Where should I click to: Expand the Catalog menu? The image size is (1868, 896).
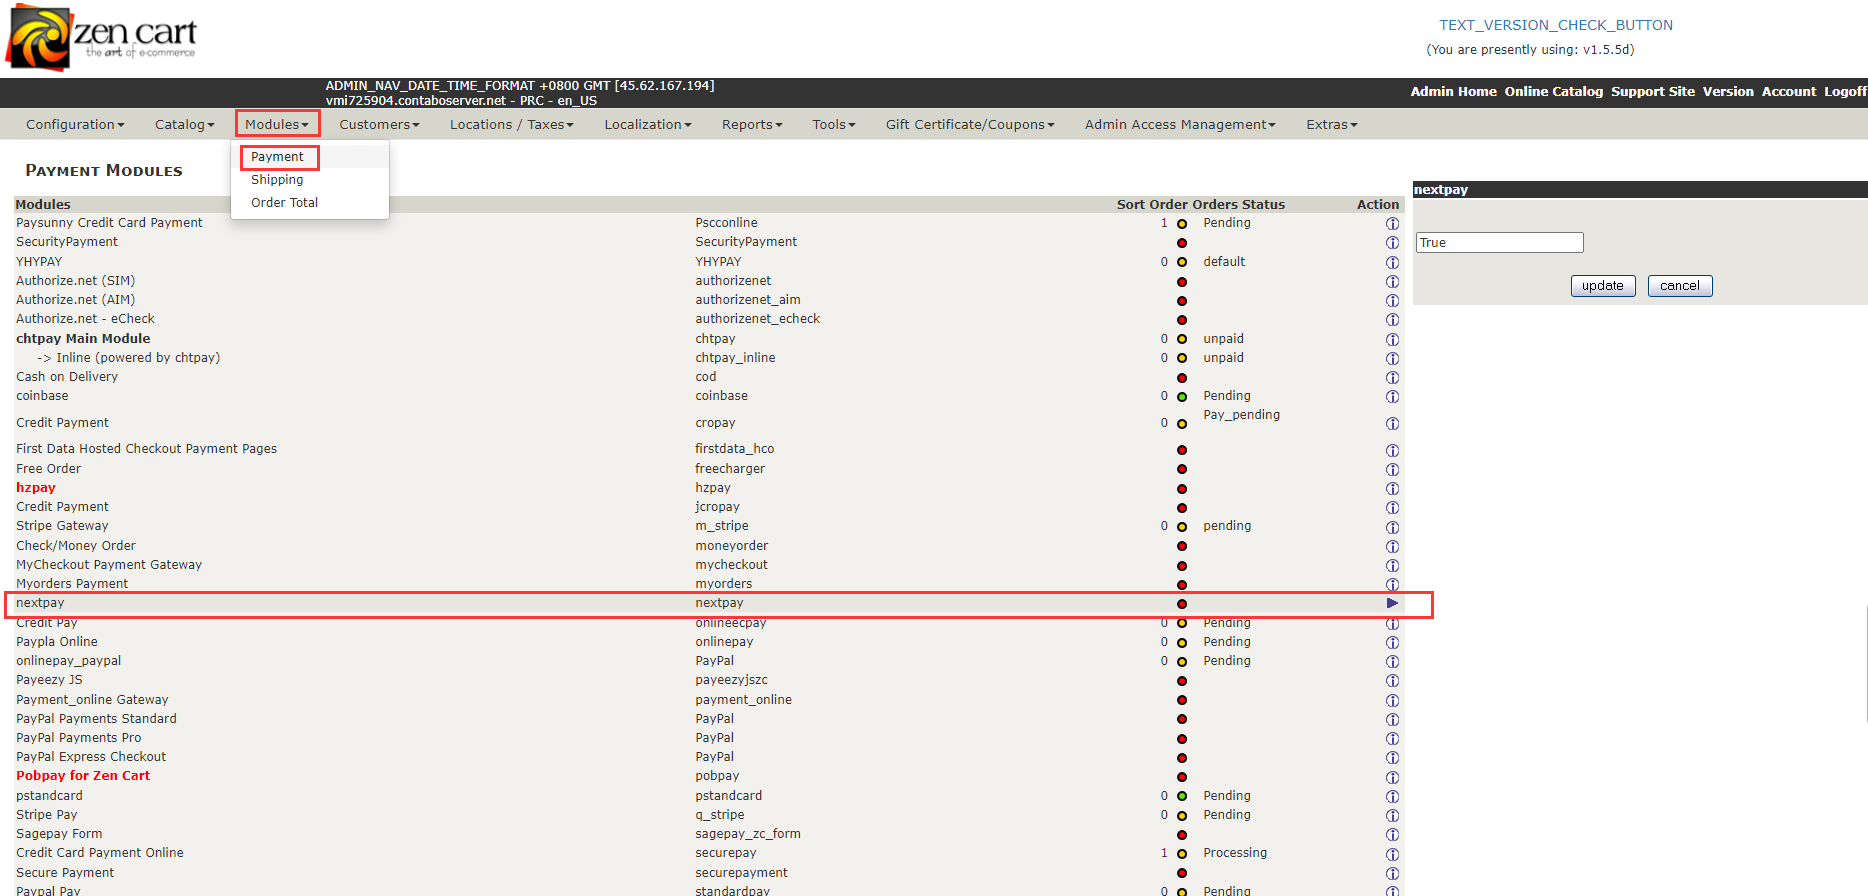pos(184,124)
